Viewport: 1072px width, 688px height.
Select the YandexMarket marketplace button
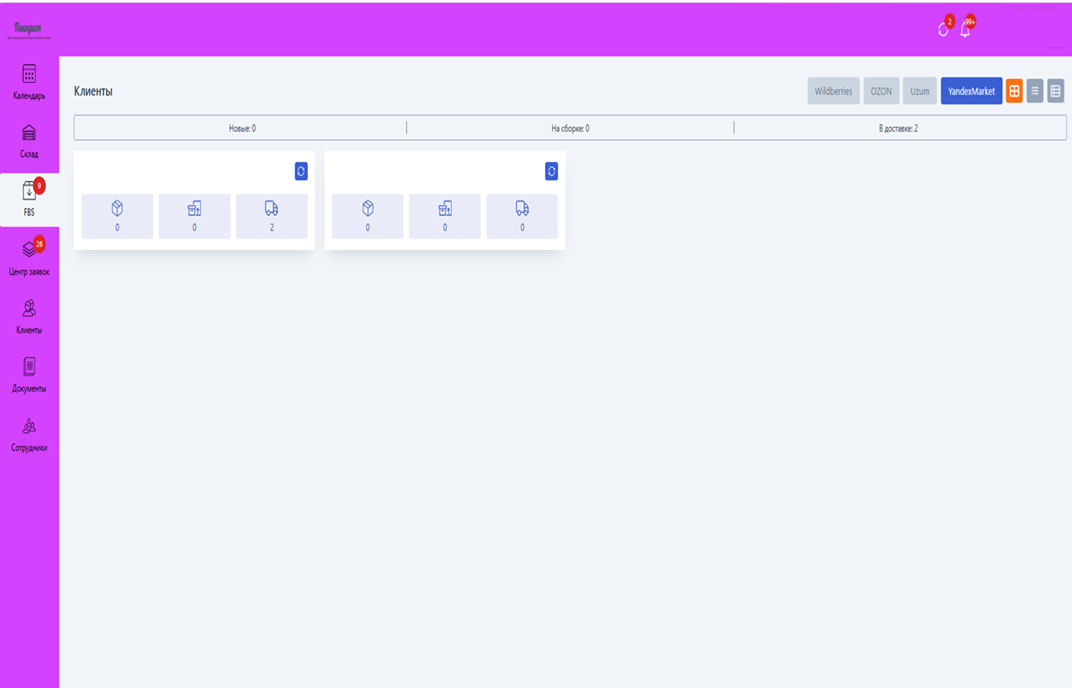pos(971,91)
